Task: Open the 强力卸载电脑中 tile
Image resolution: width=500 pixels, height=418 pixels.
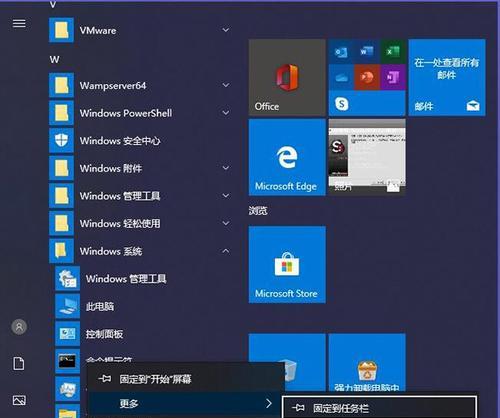Action: 367,362
